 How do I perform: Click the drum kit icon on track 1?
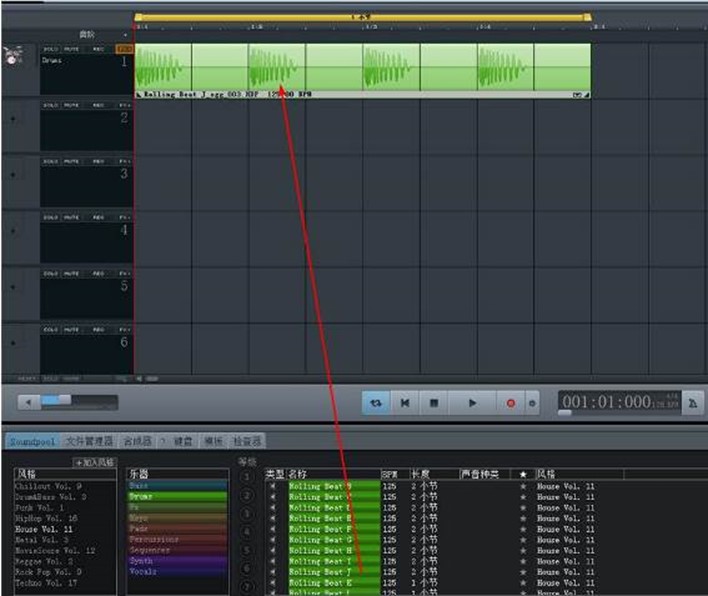point(13,55)
